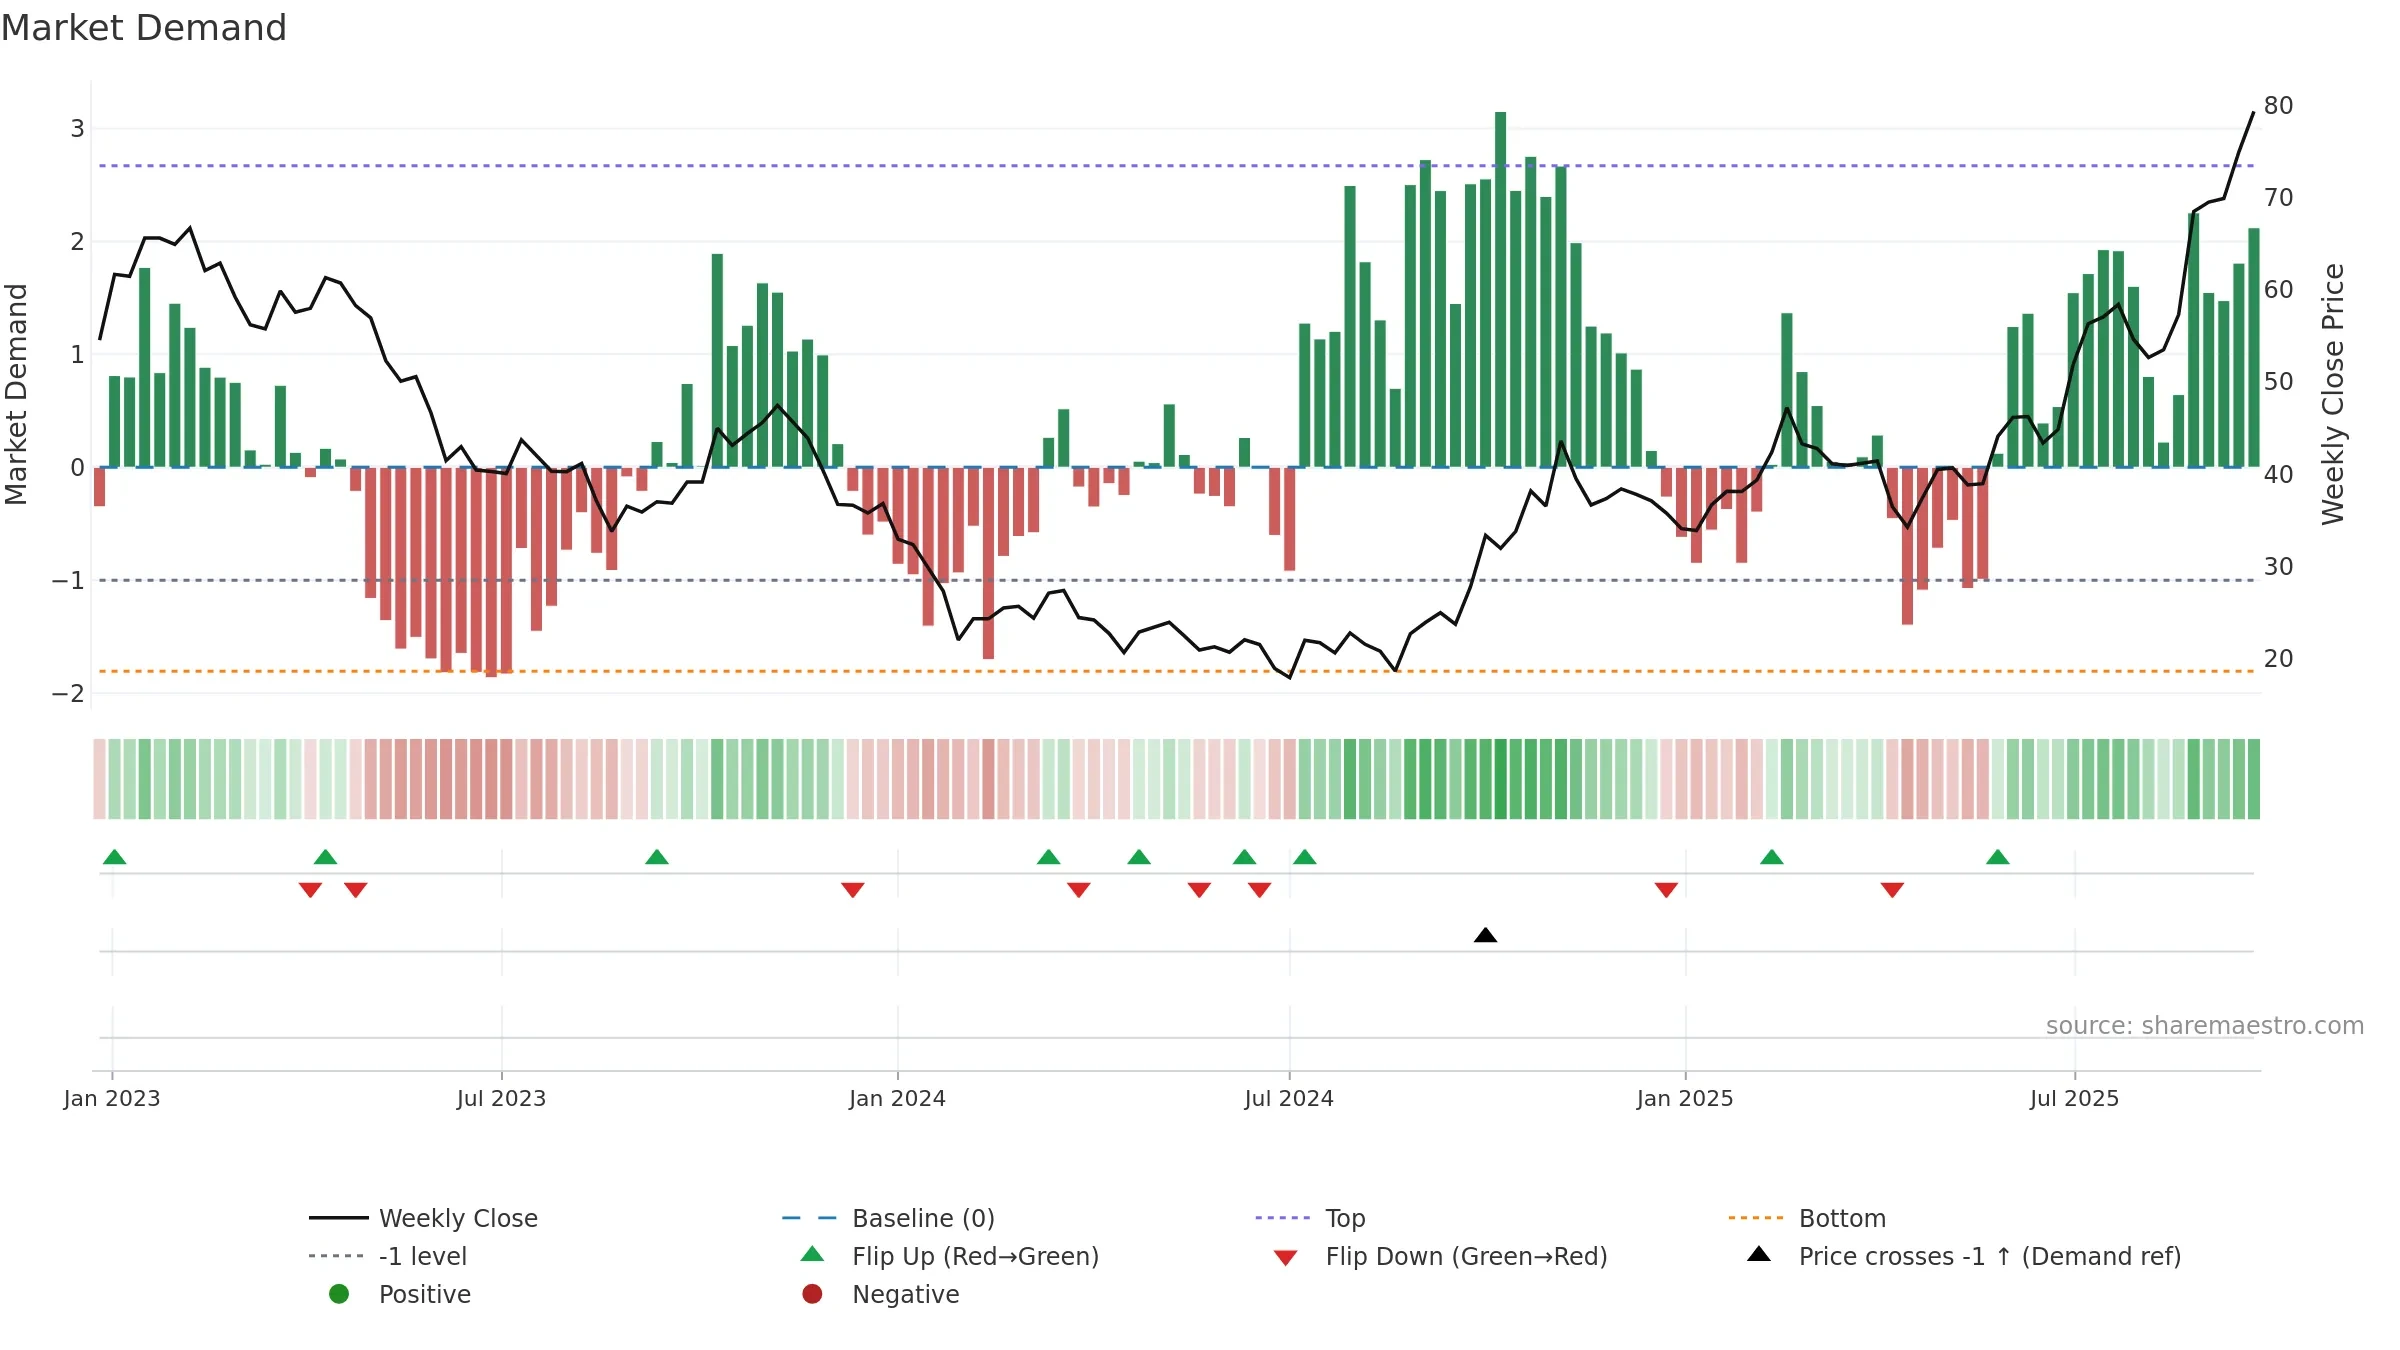Image resolution: width=2400 pixels, height=1350 pixels.
Task: Click the black price-cross triangle marker on timeline
Action: click(x=1485, y=935)
